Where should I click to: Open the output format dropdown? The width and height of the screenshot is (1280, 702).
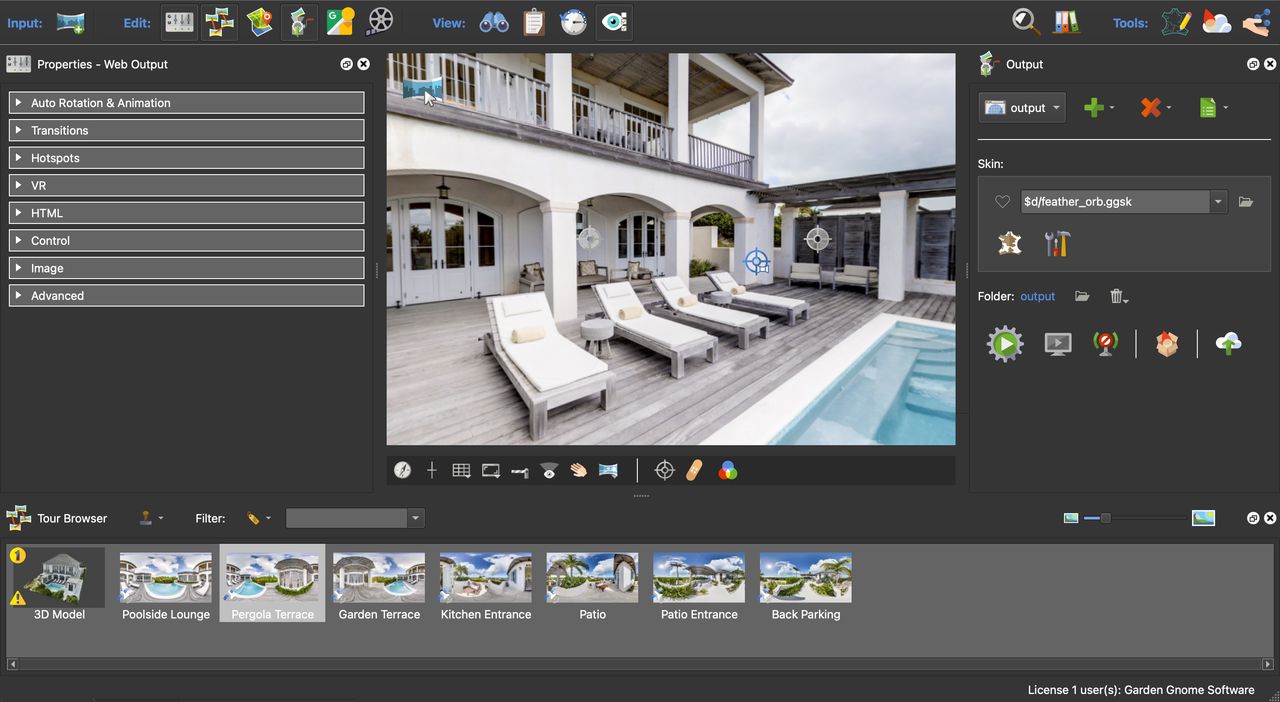[x=1022, y=108]
